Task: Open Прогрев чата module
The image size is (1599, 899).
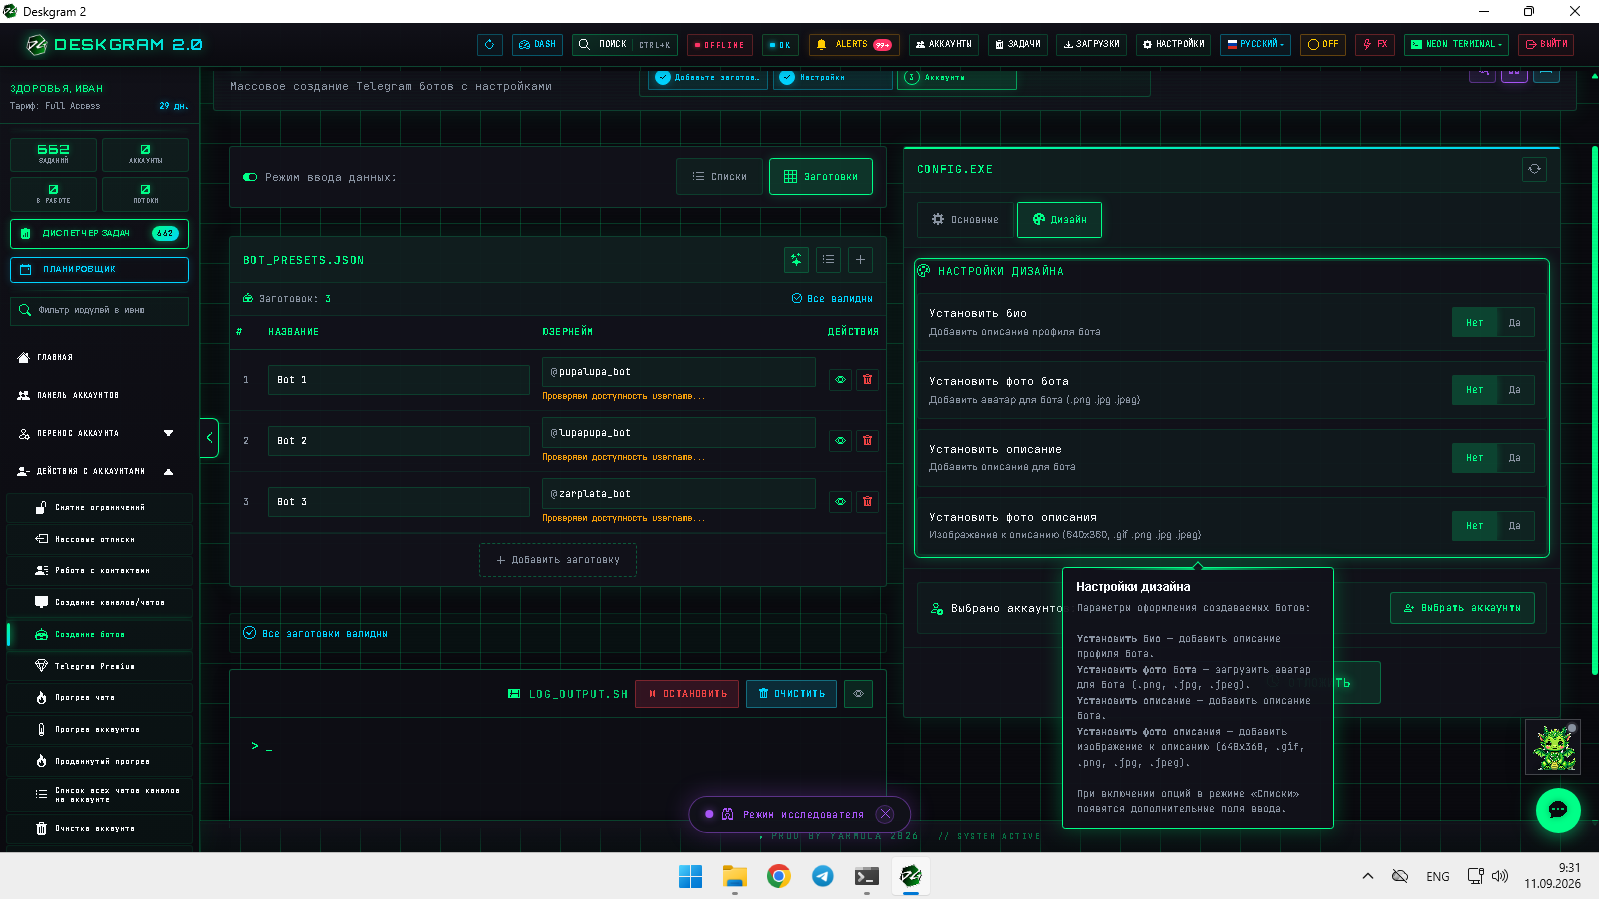Action: (x=99, y=698)
